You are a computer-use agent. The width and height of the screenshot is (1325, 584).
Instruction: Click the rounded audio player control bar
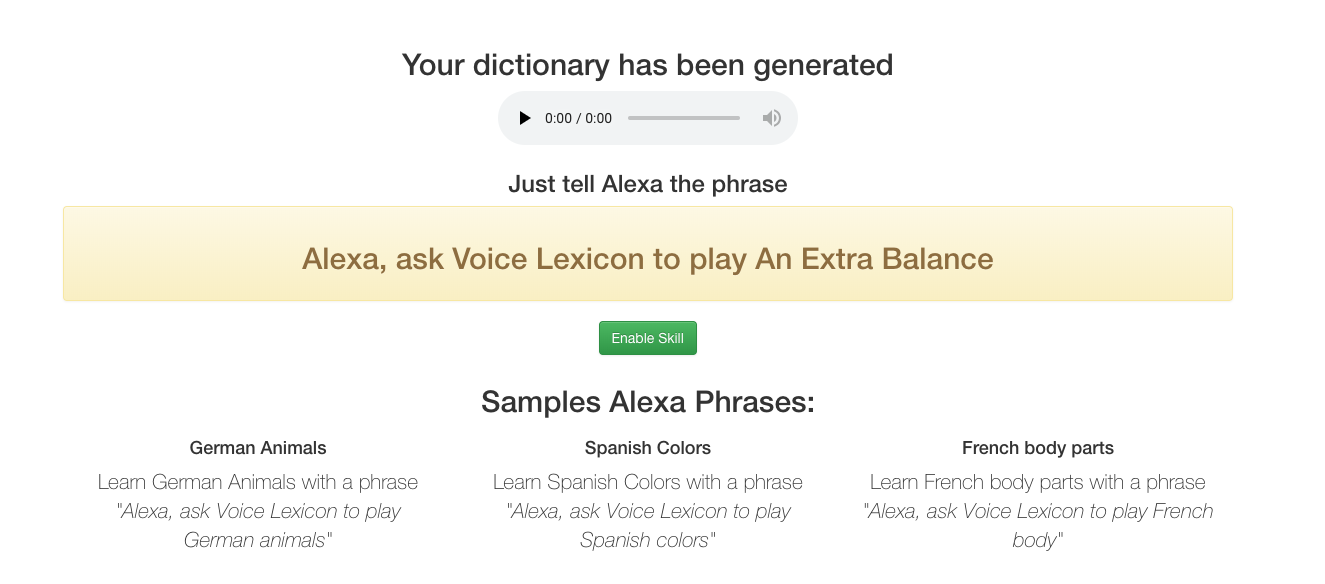[x=647, y=118]
